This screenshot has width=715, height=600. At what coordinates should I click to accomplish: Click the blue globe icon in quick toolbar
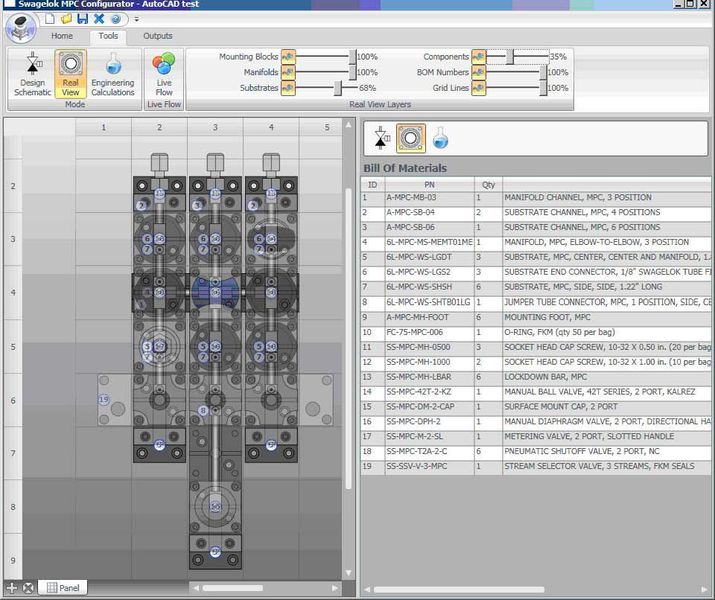click(x=116, y=19)
